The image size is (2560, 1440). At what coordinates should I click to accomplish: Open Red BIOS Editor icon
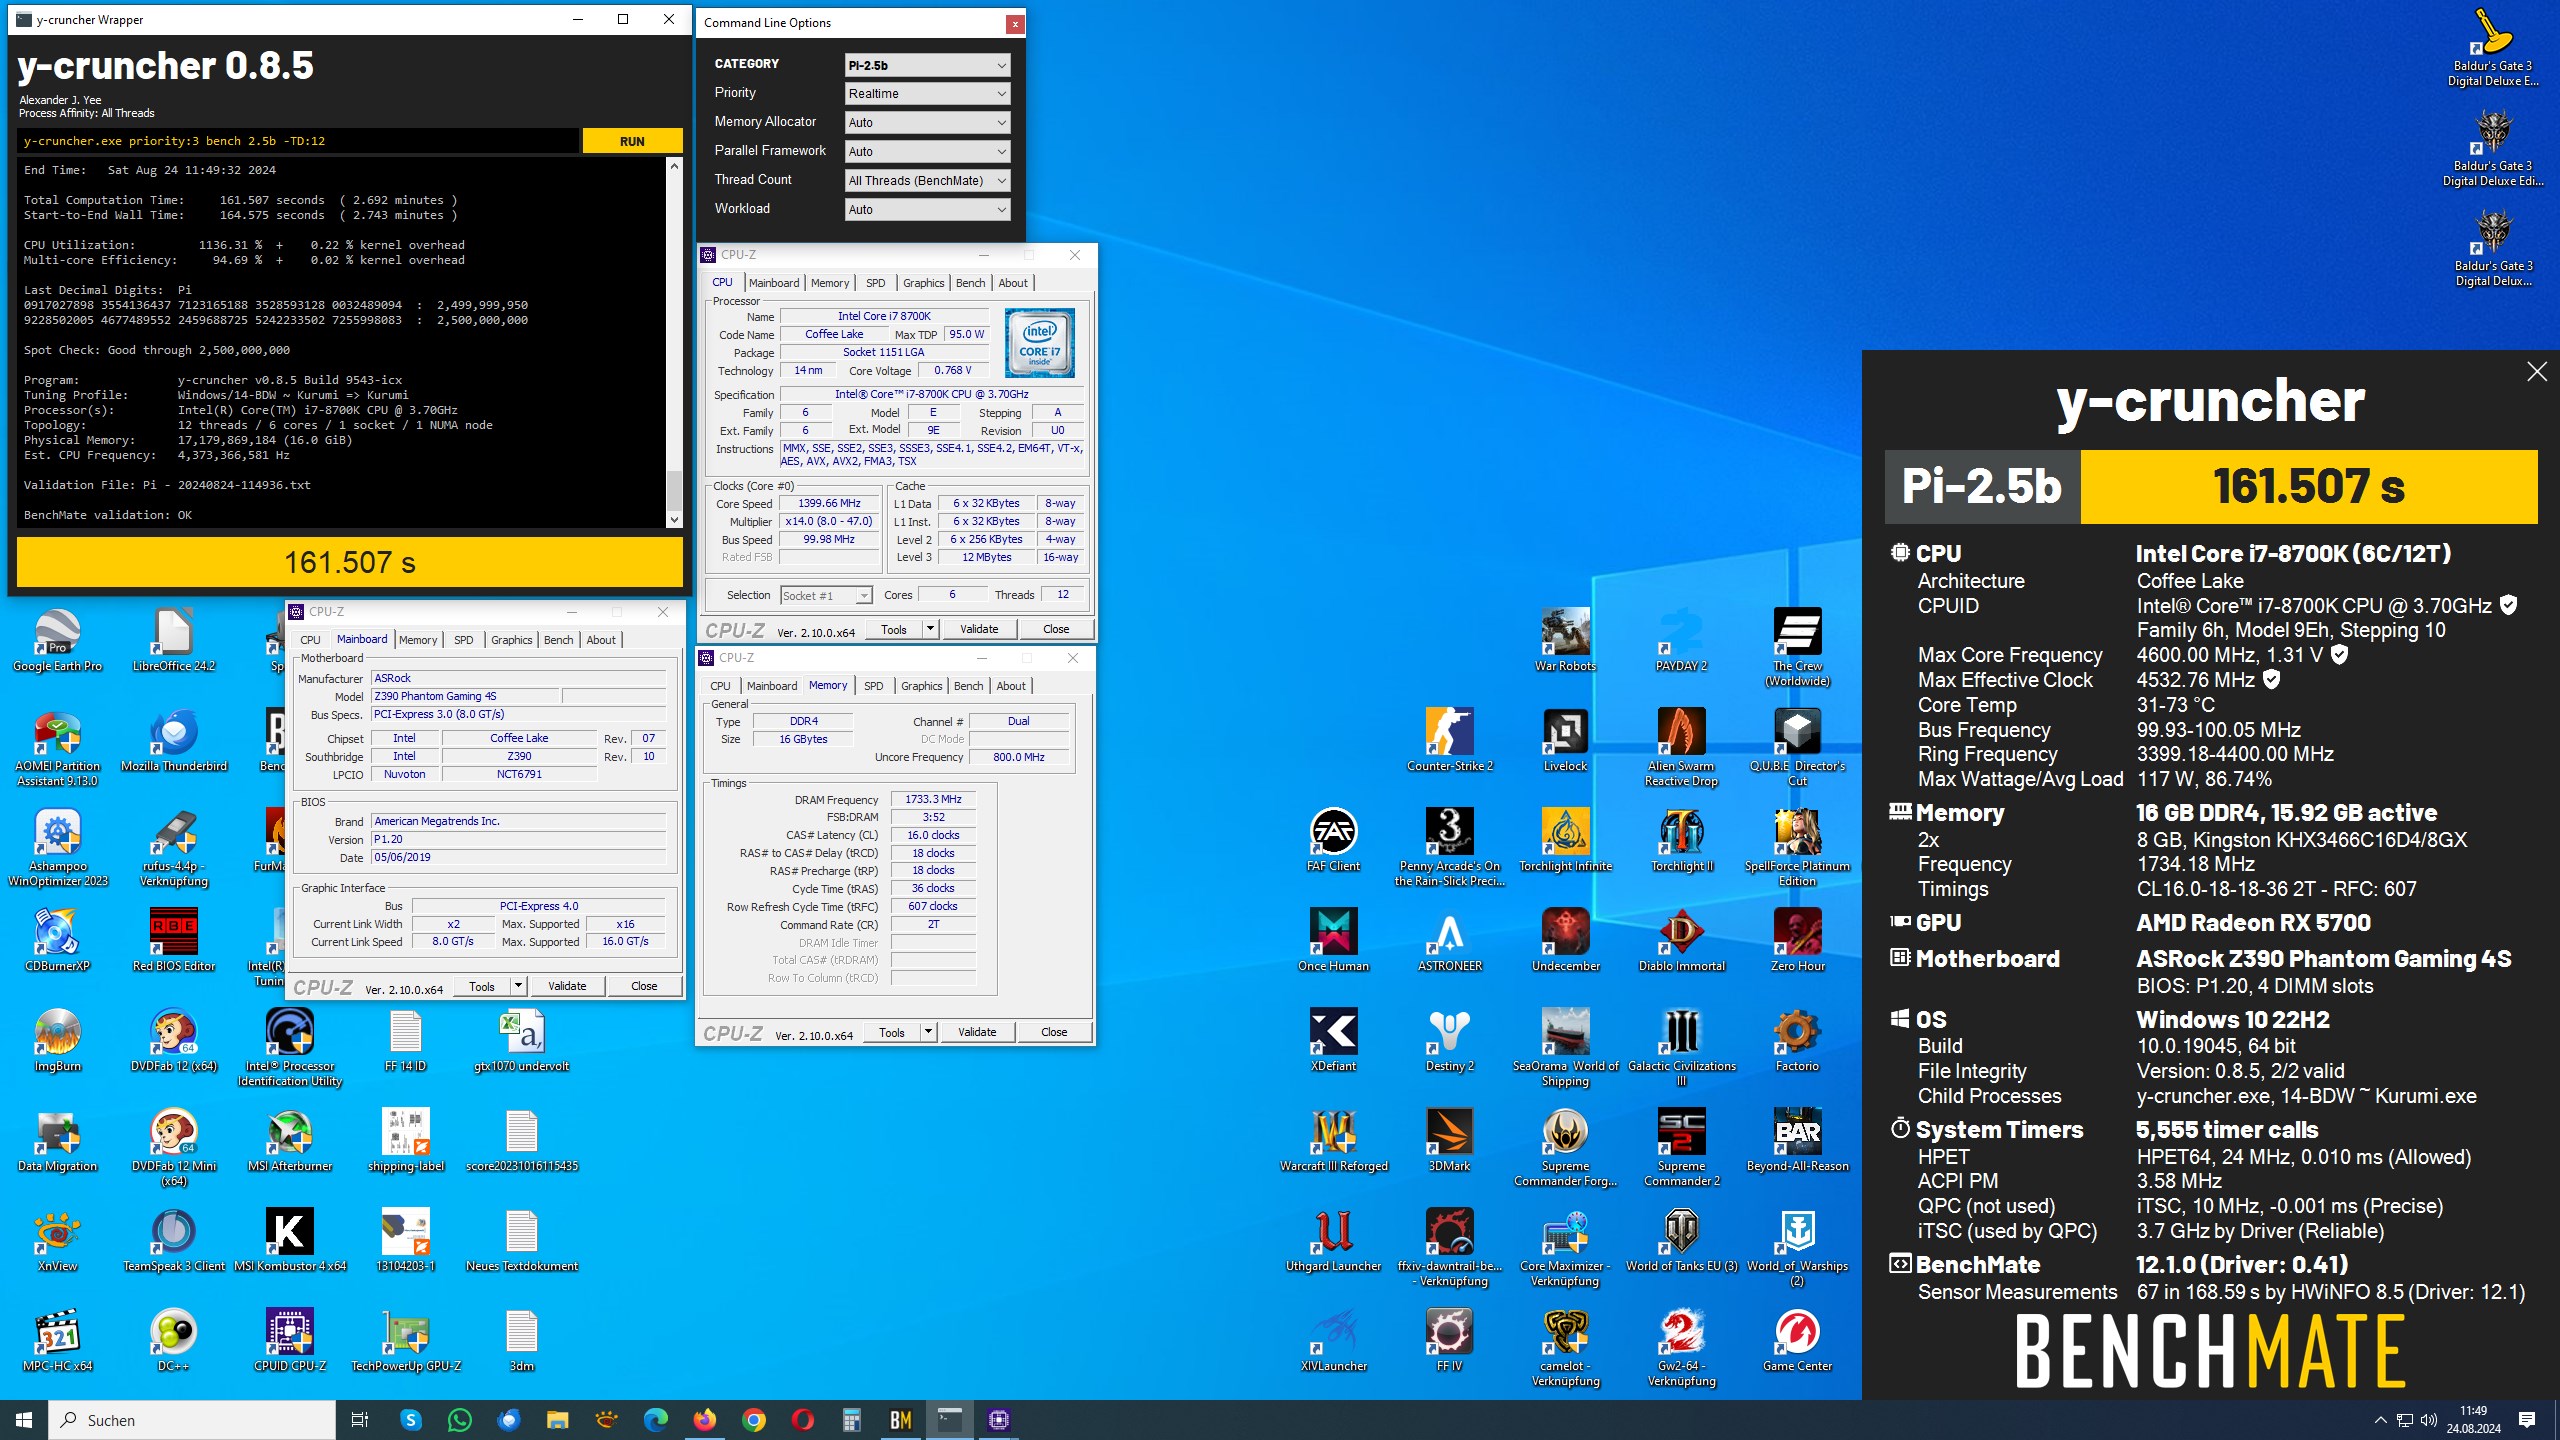(x=174, y=941)
